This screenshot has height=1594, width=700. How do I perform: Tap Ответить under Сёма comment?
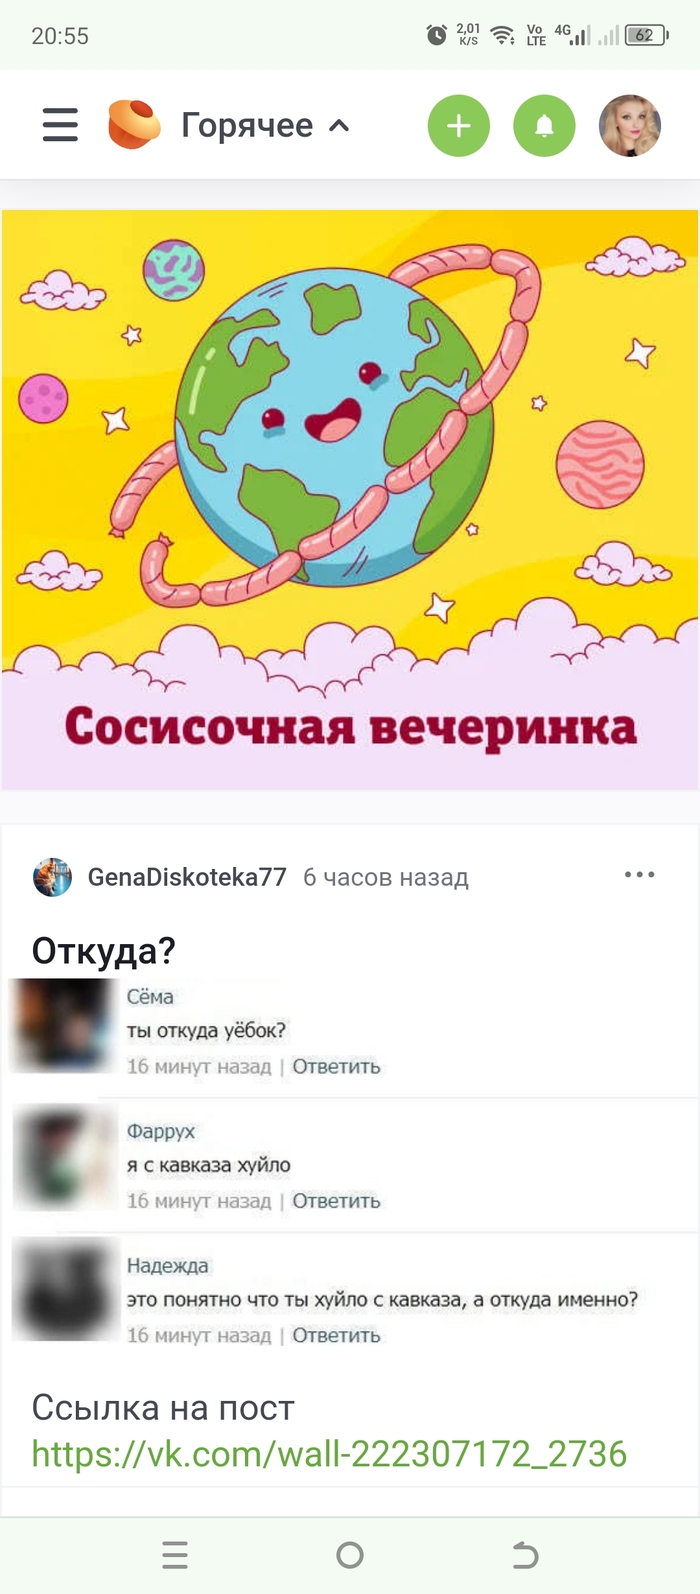coord(336,1066)
